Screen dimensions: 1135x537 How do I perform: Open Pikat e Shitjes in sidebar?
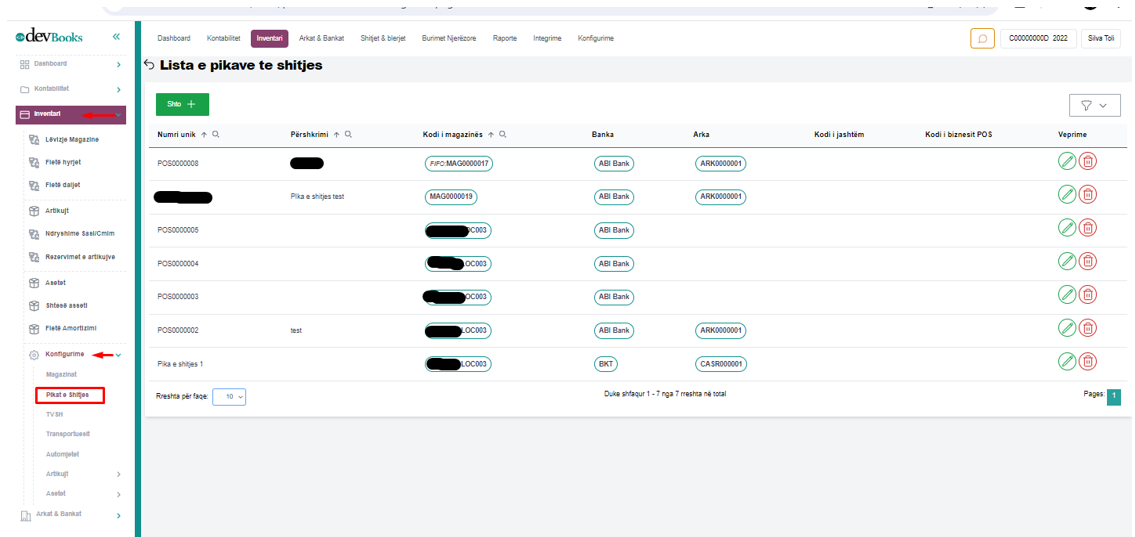coord(68,395)
